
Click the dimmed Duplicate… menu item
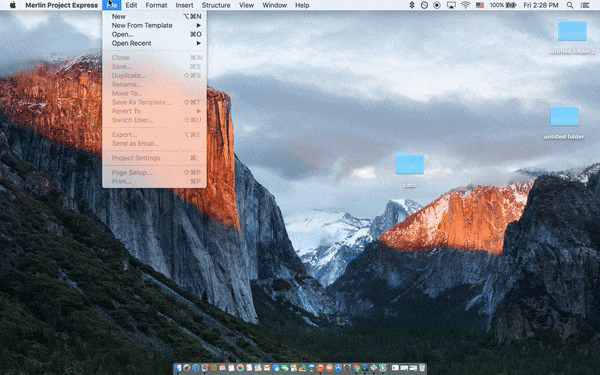[x=155, y=75]
